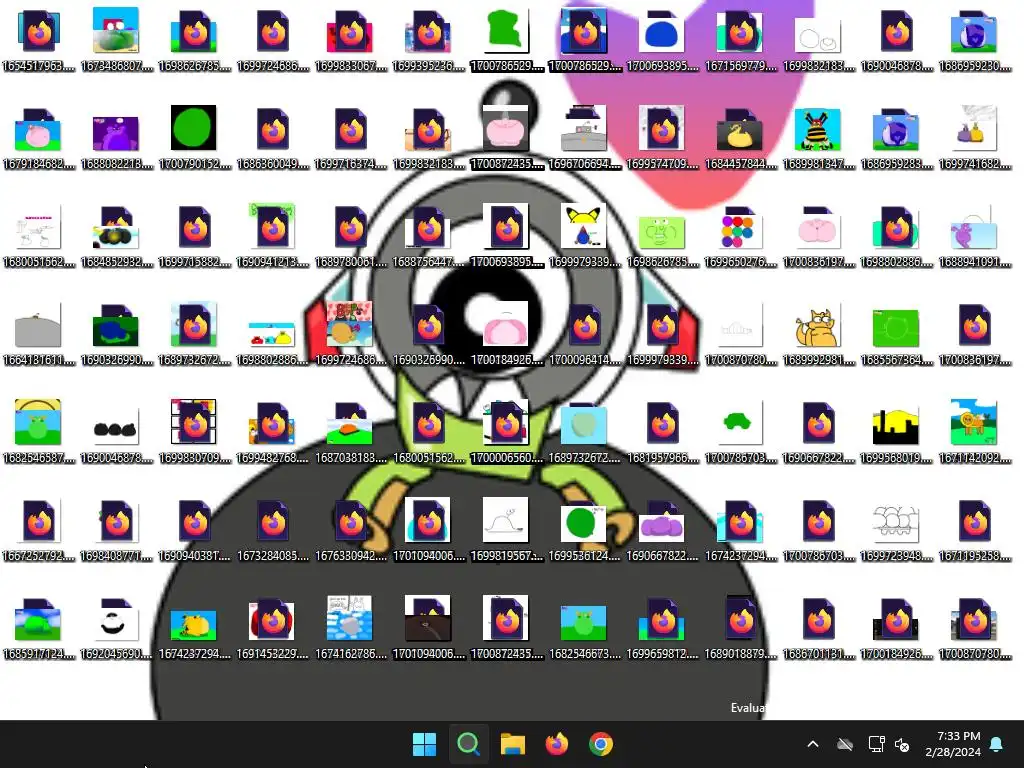Screen dimensions: 1024x768
Task: Open the OneDrive cloud tray icon
Action: 845,744
